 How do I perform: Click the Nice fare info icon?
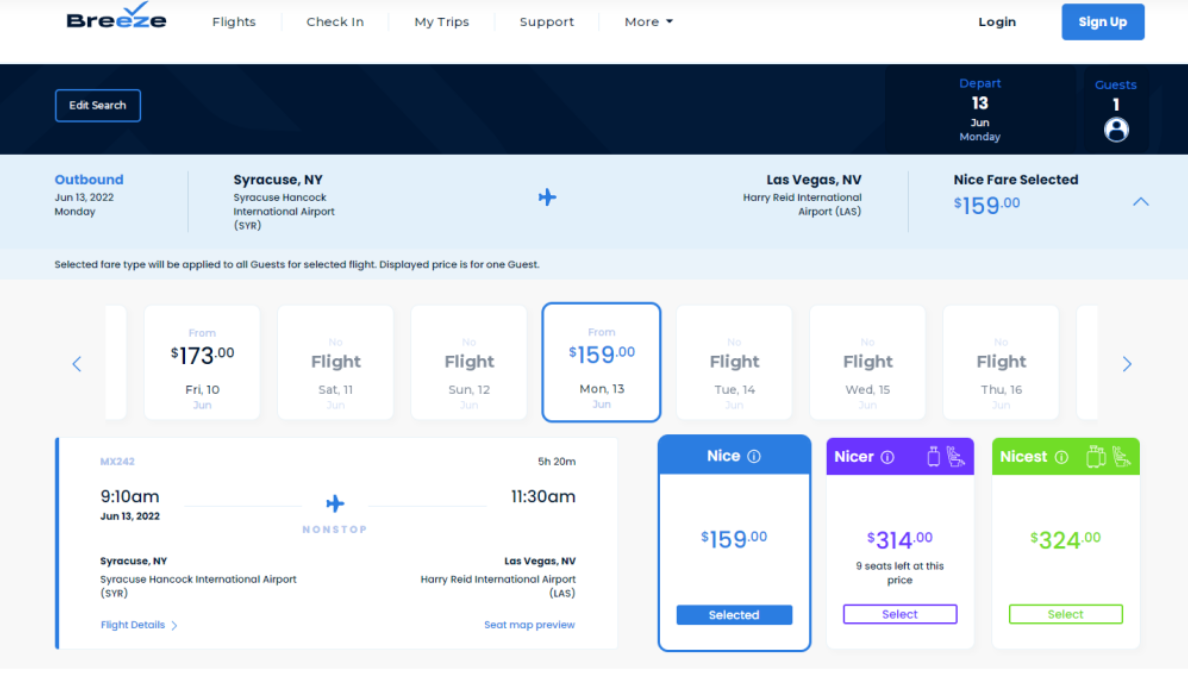tap(754, 457)
